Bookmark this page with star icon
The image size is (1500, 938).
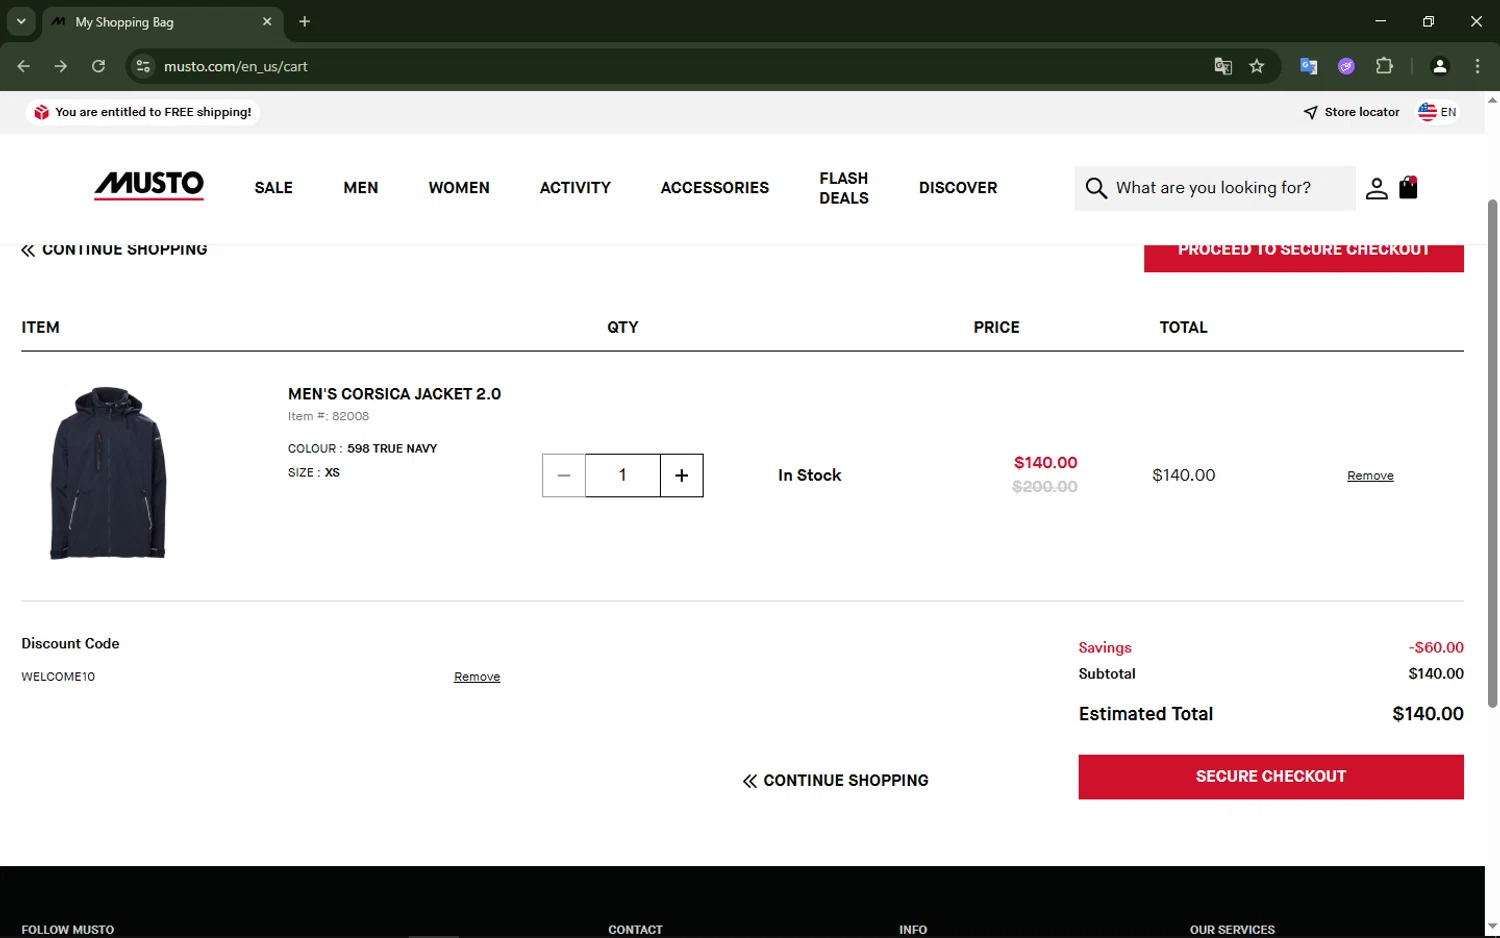coord(1257,66)
